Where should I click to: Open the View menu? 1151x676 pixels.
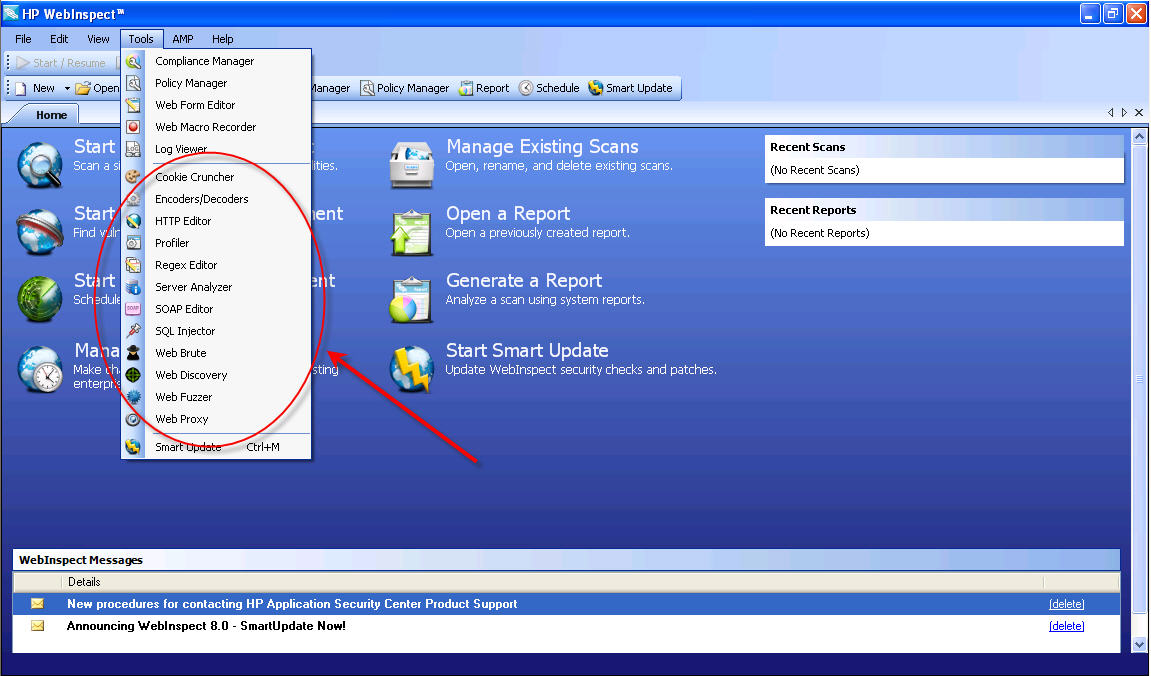(x=98, y=39)
